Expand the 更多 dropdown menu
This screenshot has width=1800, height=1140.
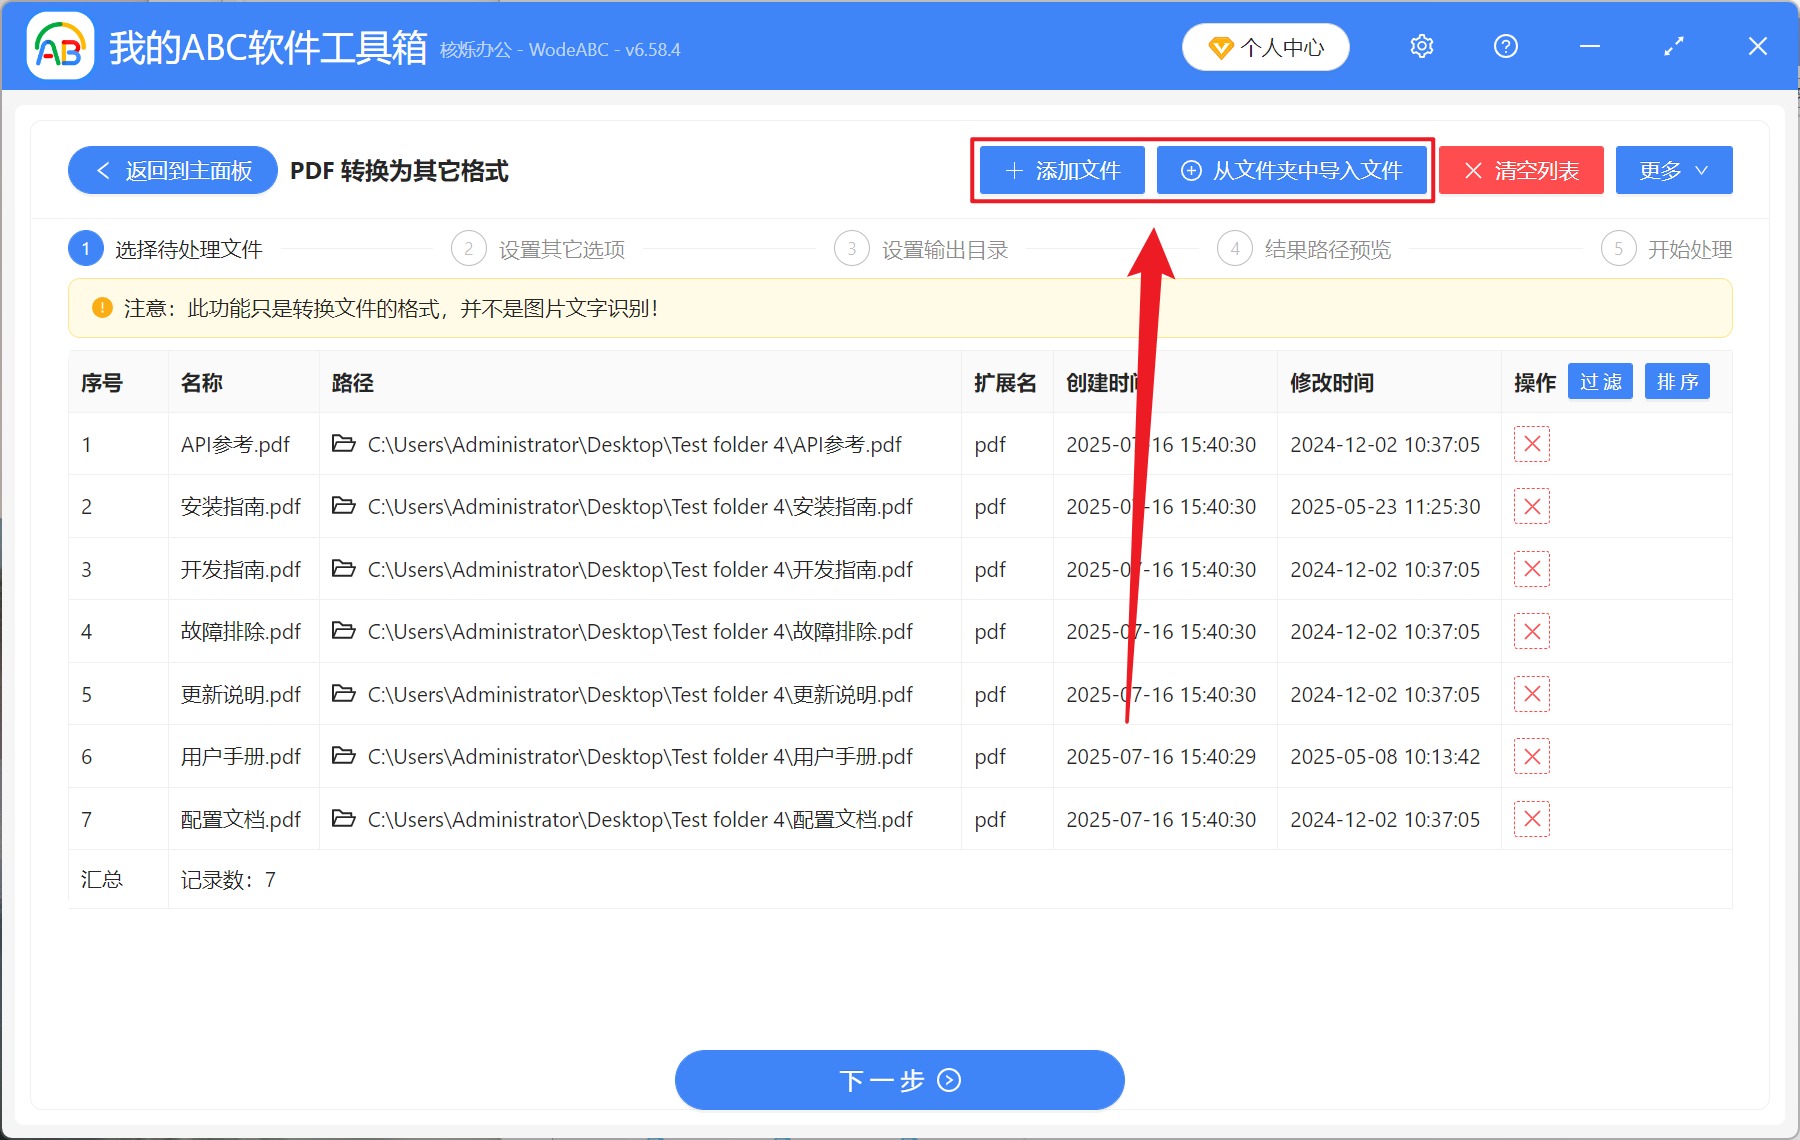[1673, 170]
